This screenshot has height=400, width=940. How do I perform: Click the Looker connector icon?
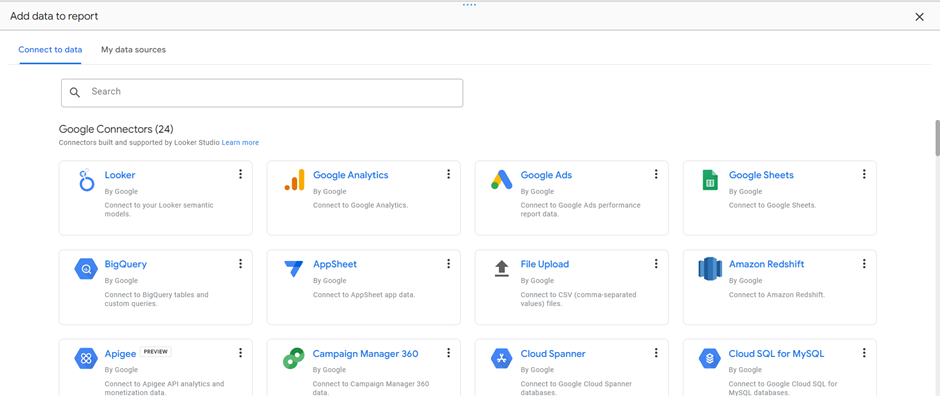point(86,181)
